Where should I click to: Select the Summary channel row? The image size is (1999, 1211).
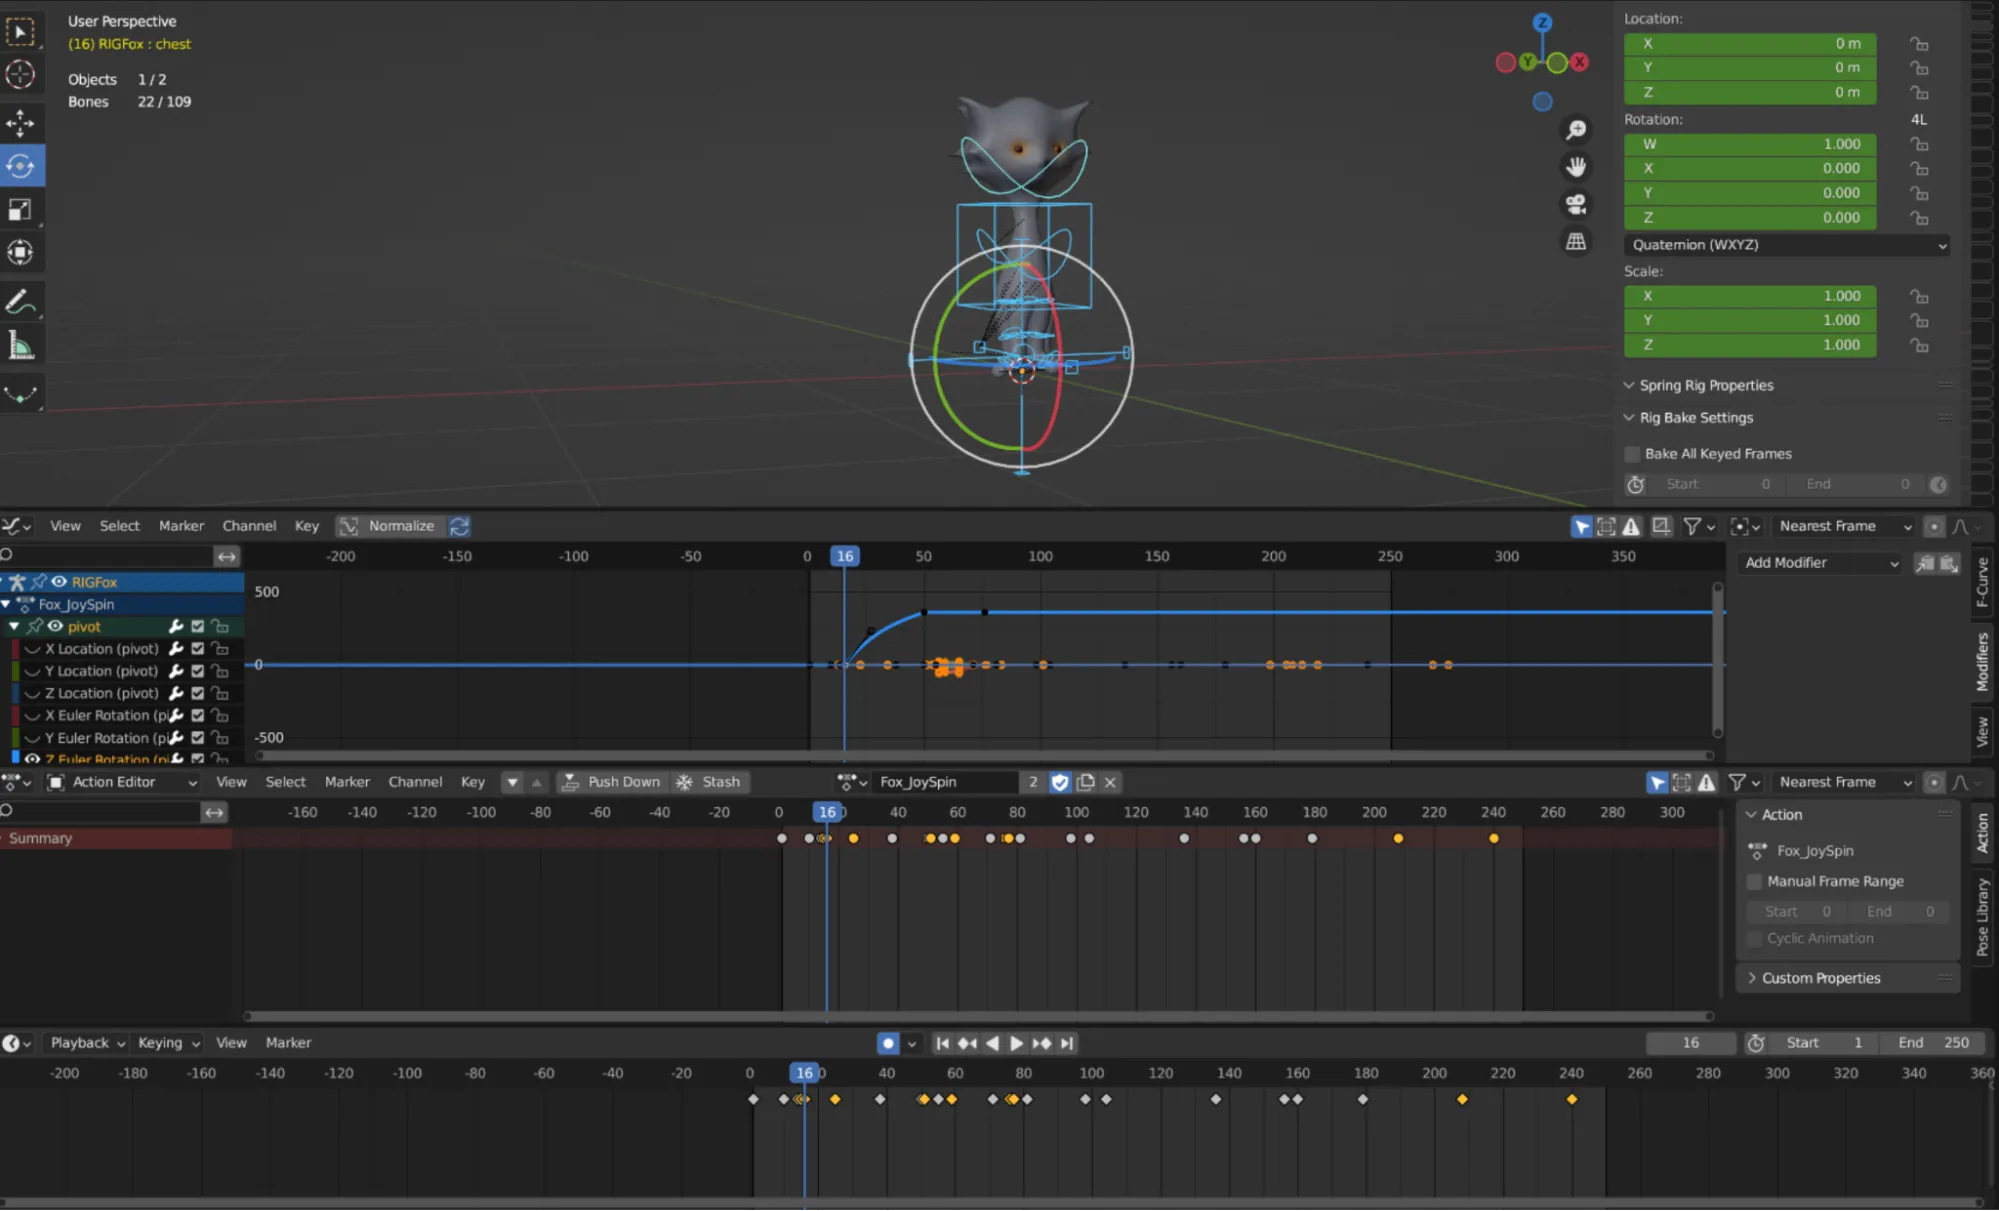(116, 838)
